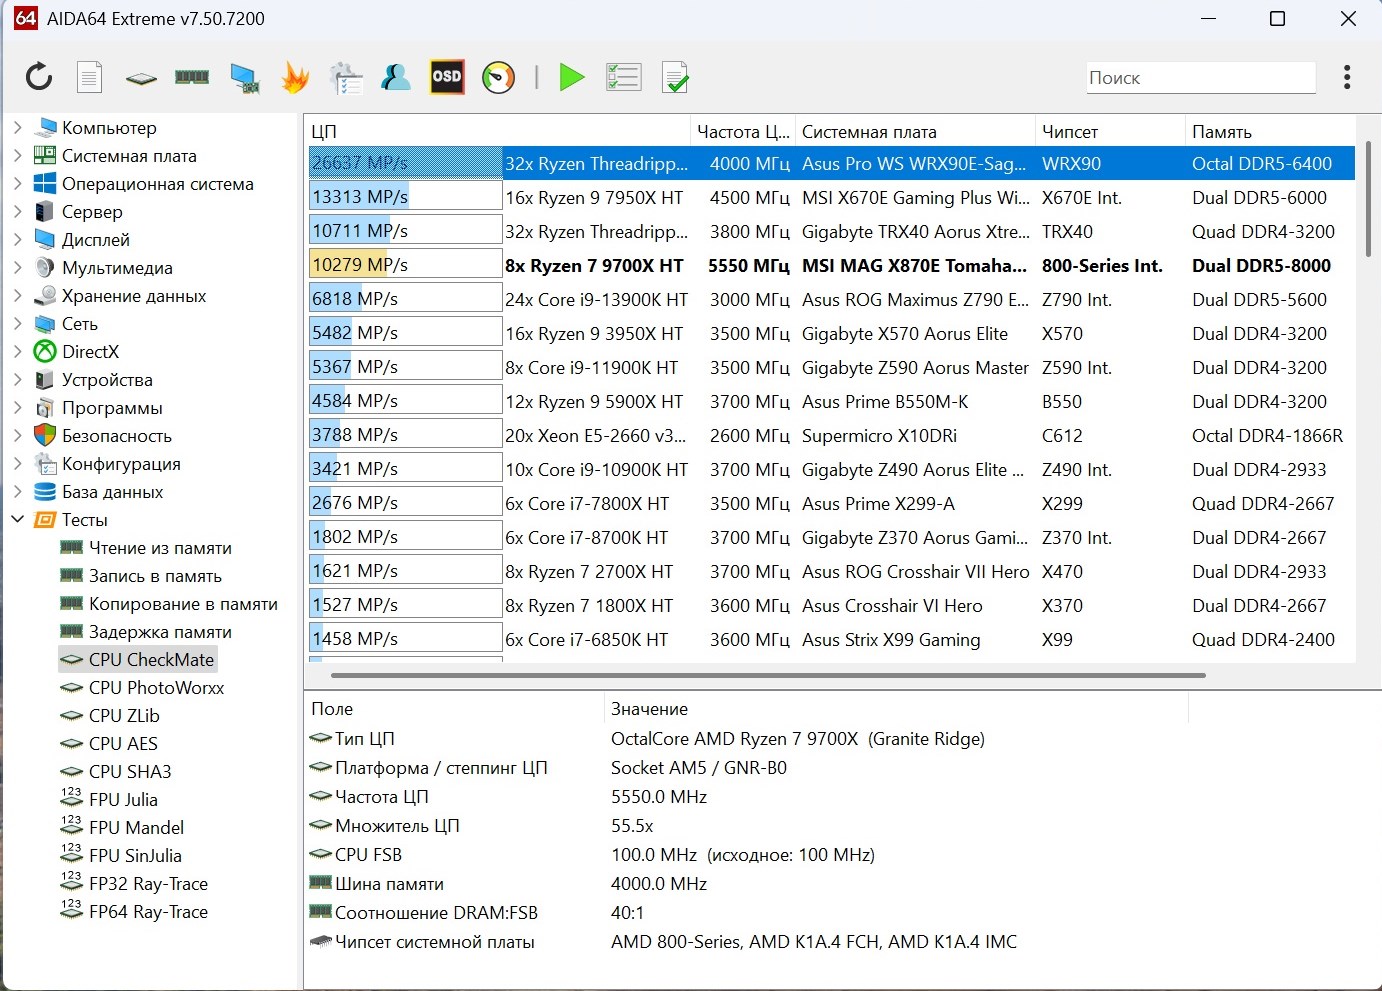This screenshot has height=991, width=1382.
Task: Sort by Память column header
Action: 1222,132
